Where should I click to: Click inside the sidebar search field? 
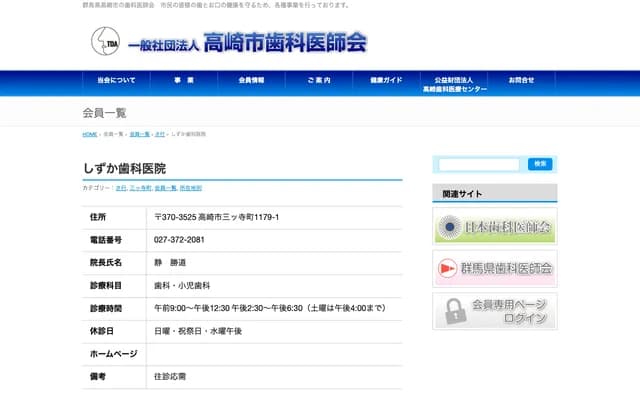click(479, 164)
